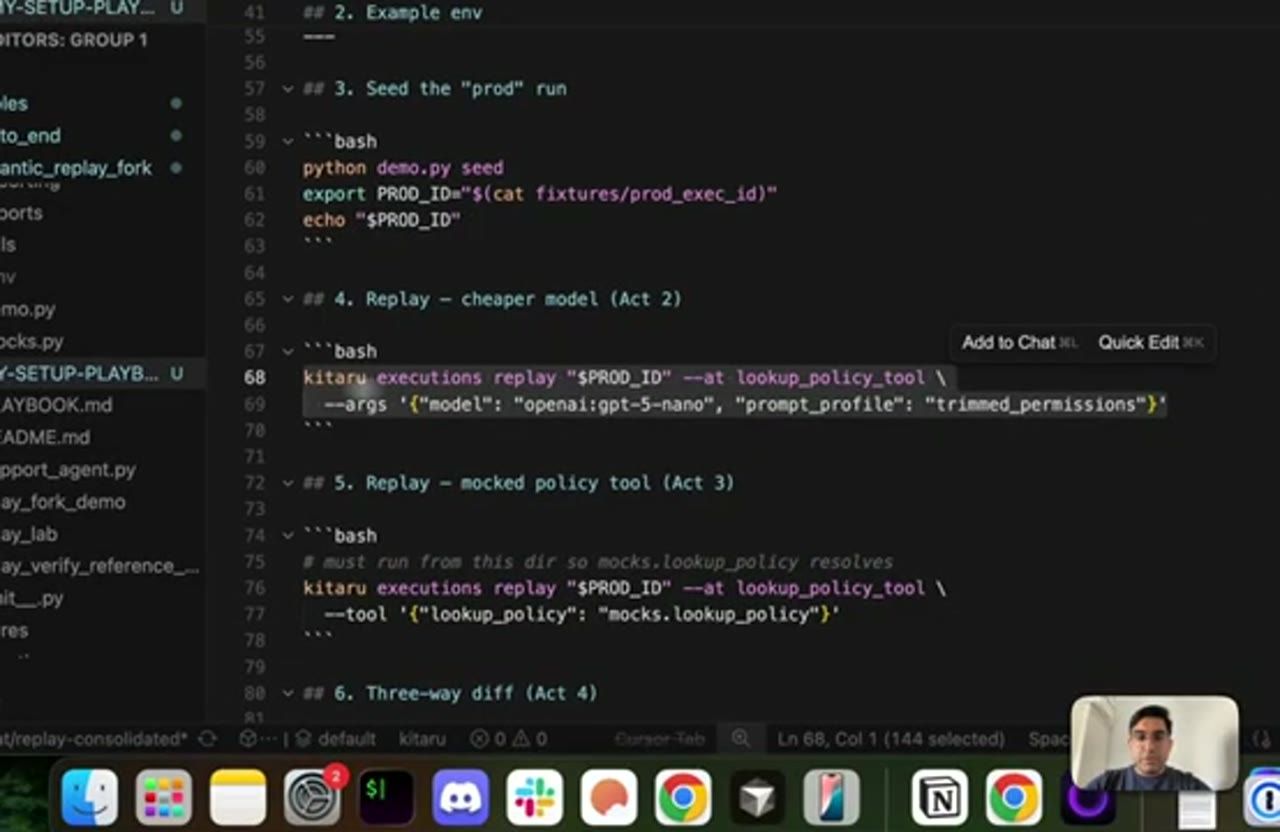Open the orange circular app in the dock

point(609,797)
